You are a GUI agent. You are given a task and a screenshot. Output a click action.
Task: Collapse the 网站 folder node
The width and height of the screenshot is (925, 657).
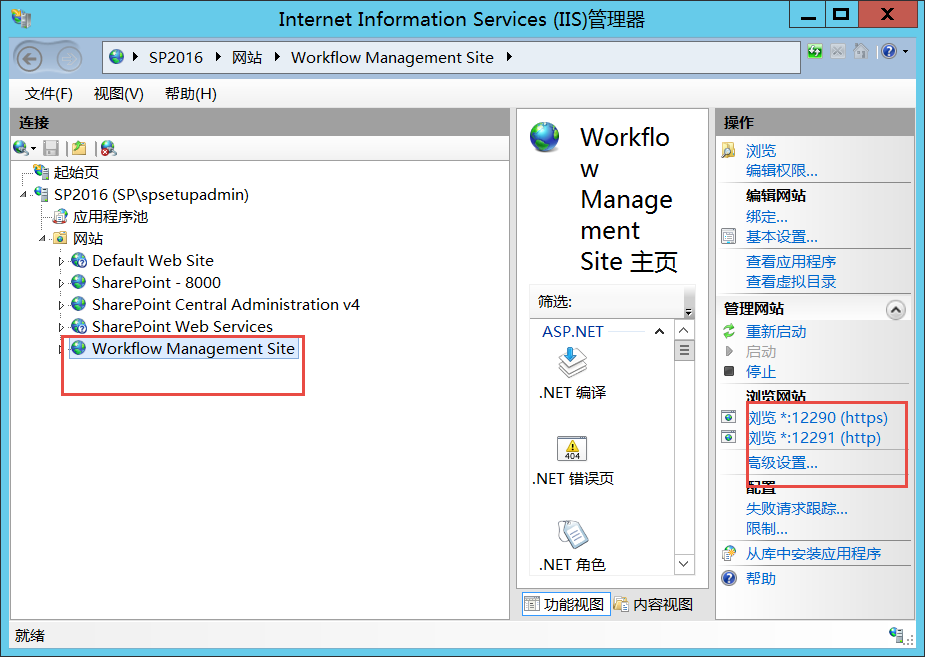click(42, 238)
